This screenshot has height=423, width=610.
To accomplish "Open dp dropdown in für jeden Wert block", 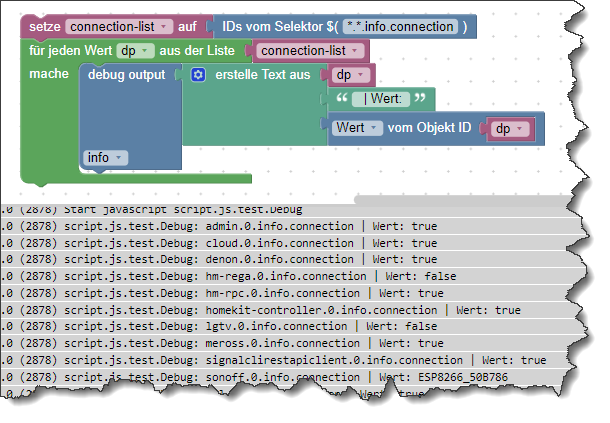I will 135,51.
